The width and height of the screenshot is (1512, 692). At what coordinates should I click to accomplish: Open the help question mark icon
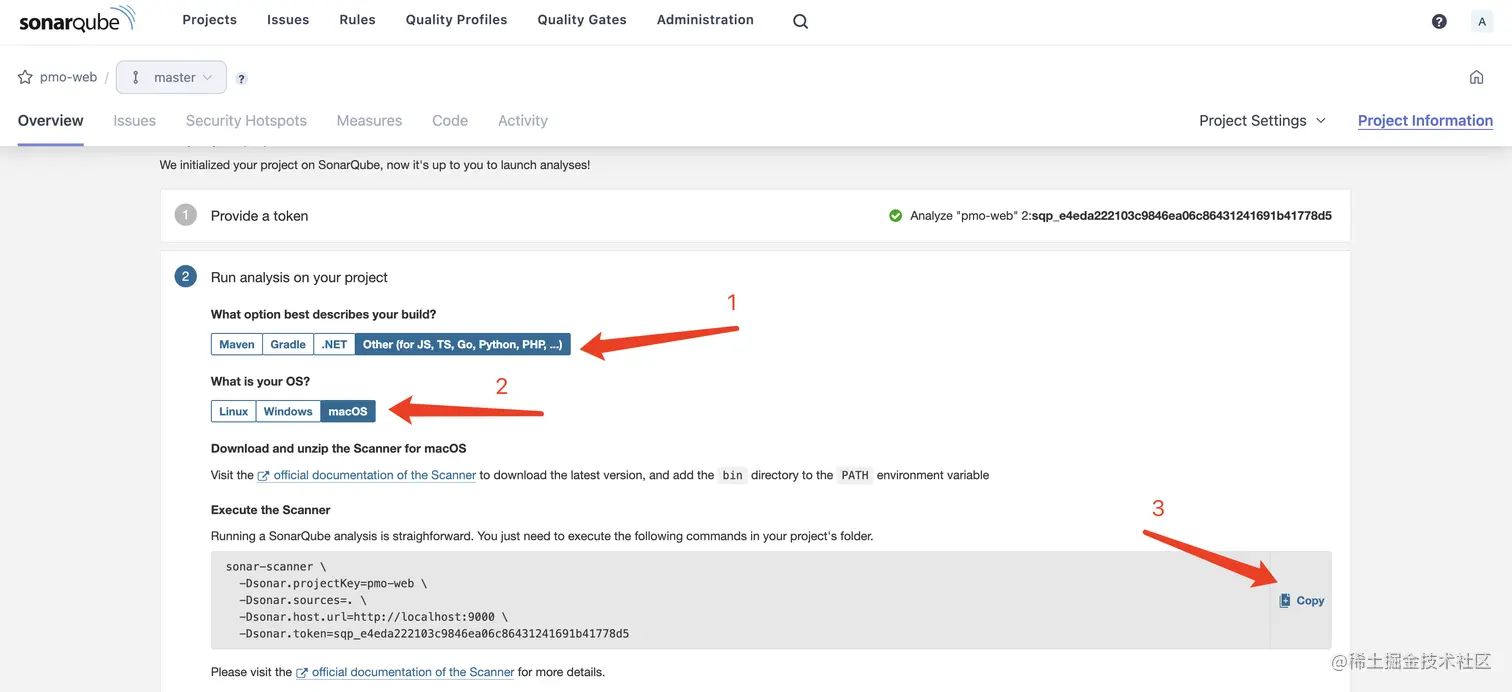coord(1439,21)
